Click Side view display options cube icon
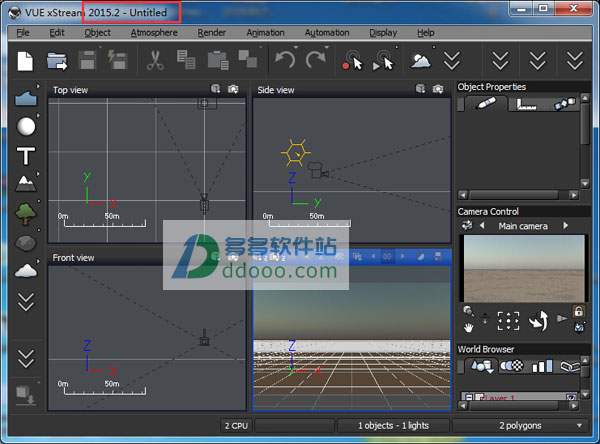 [421, 89]
